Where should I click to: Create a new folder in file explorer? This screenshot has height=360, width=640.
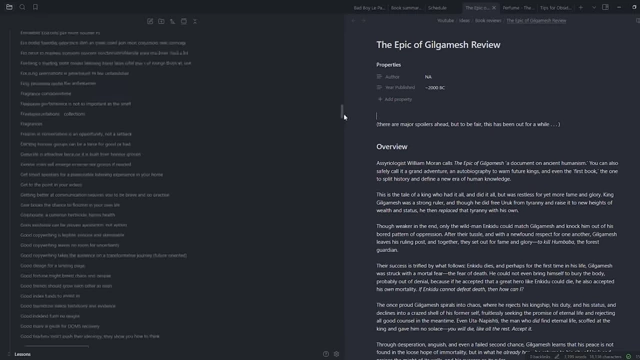click(161, 21)
